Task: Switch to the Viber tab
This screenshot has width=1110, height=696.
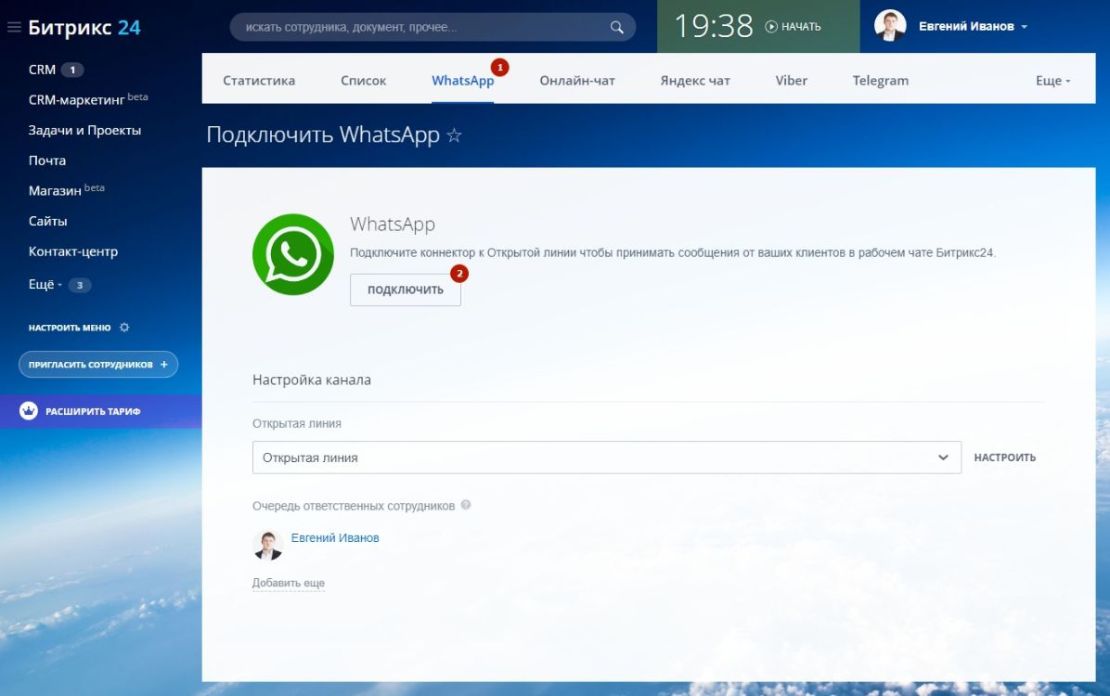Action: click(x=791, y=80)
